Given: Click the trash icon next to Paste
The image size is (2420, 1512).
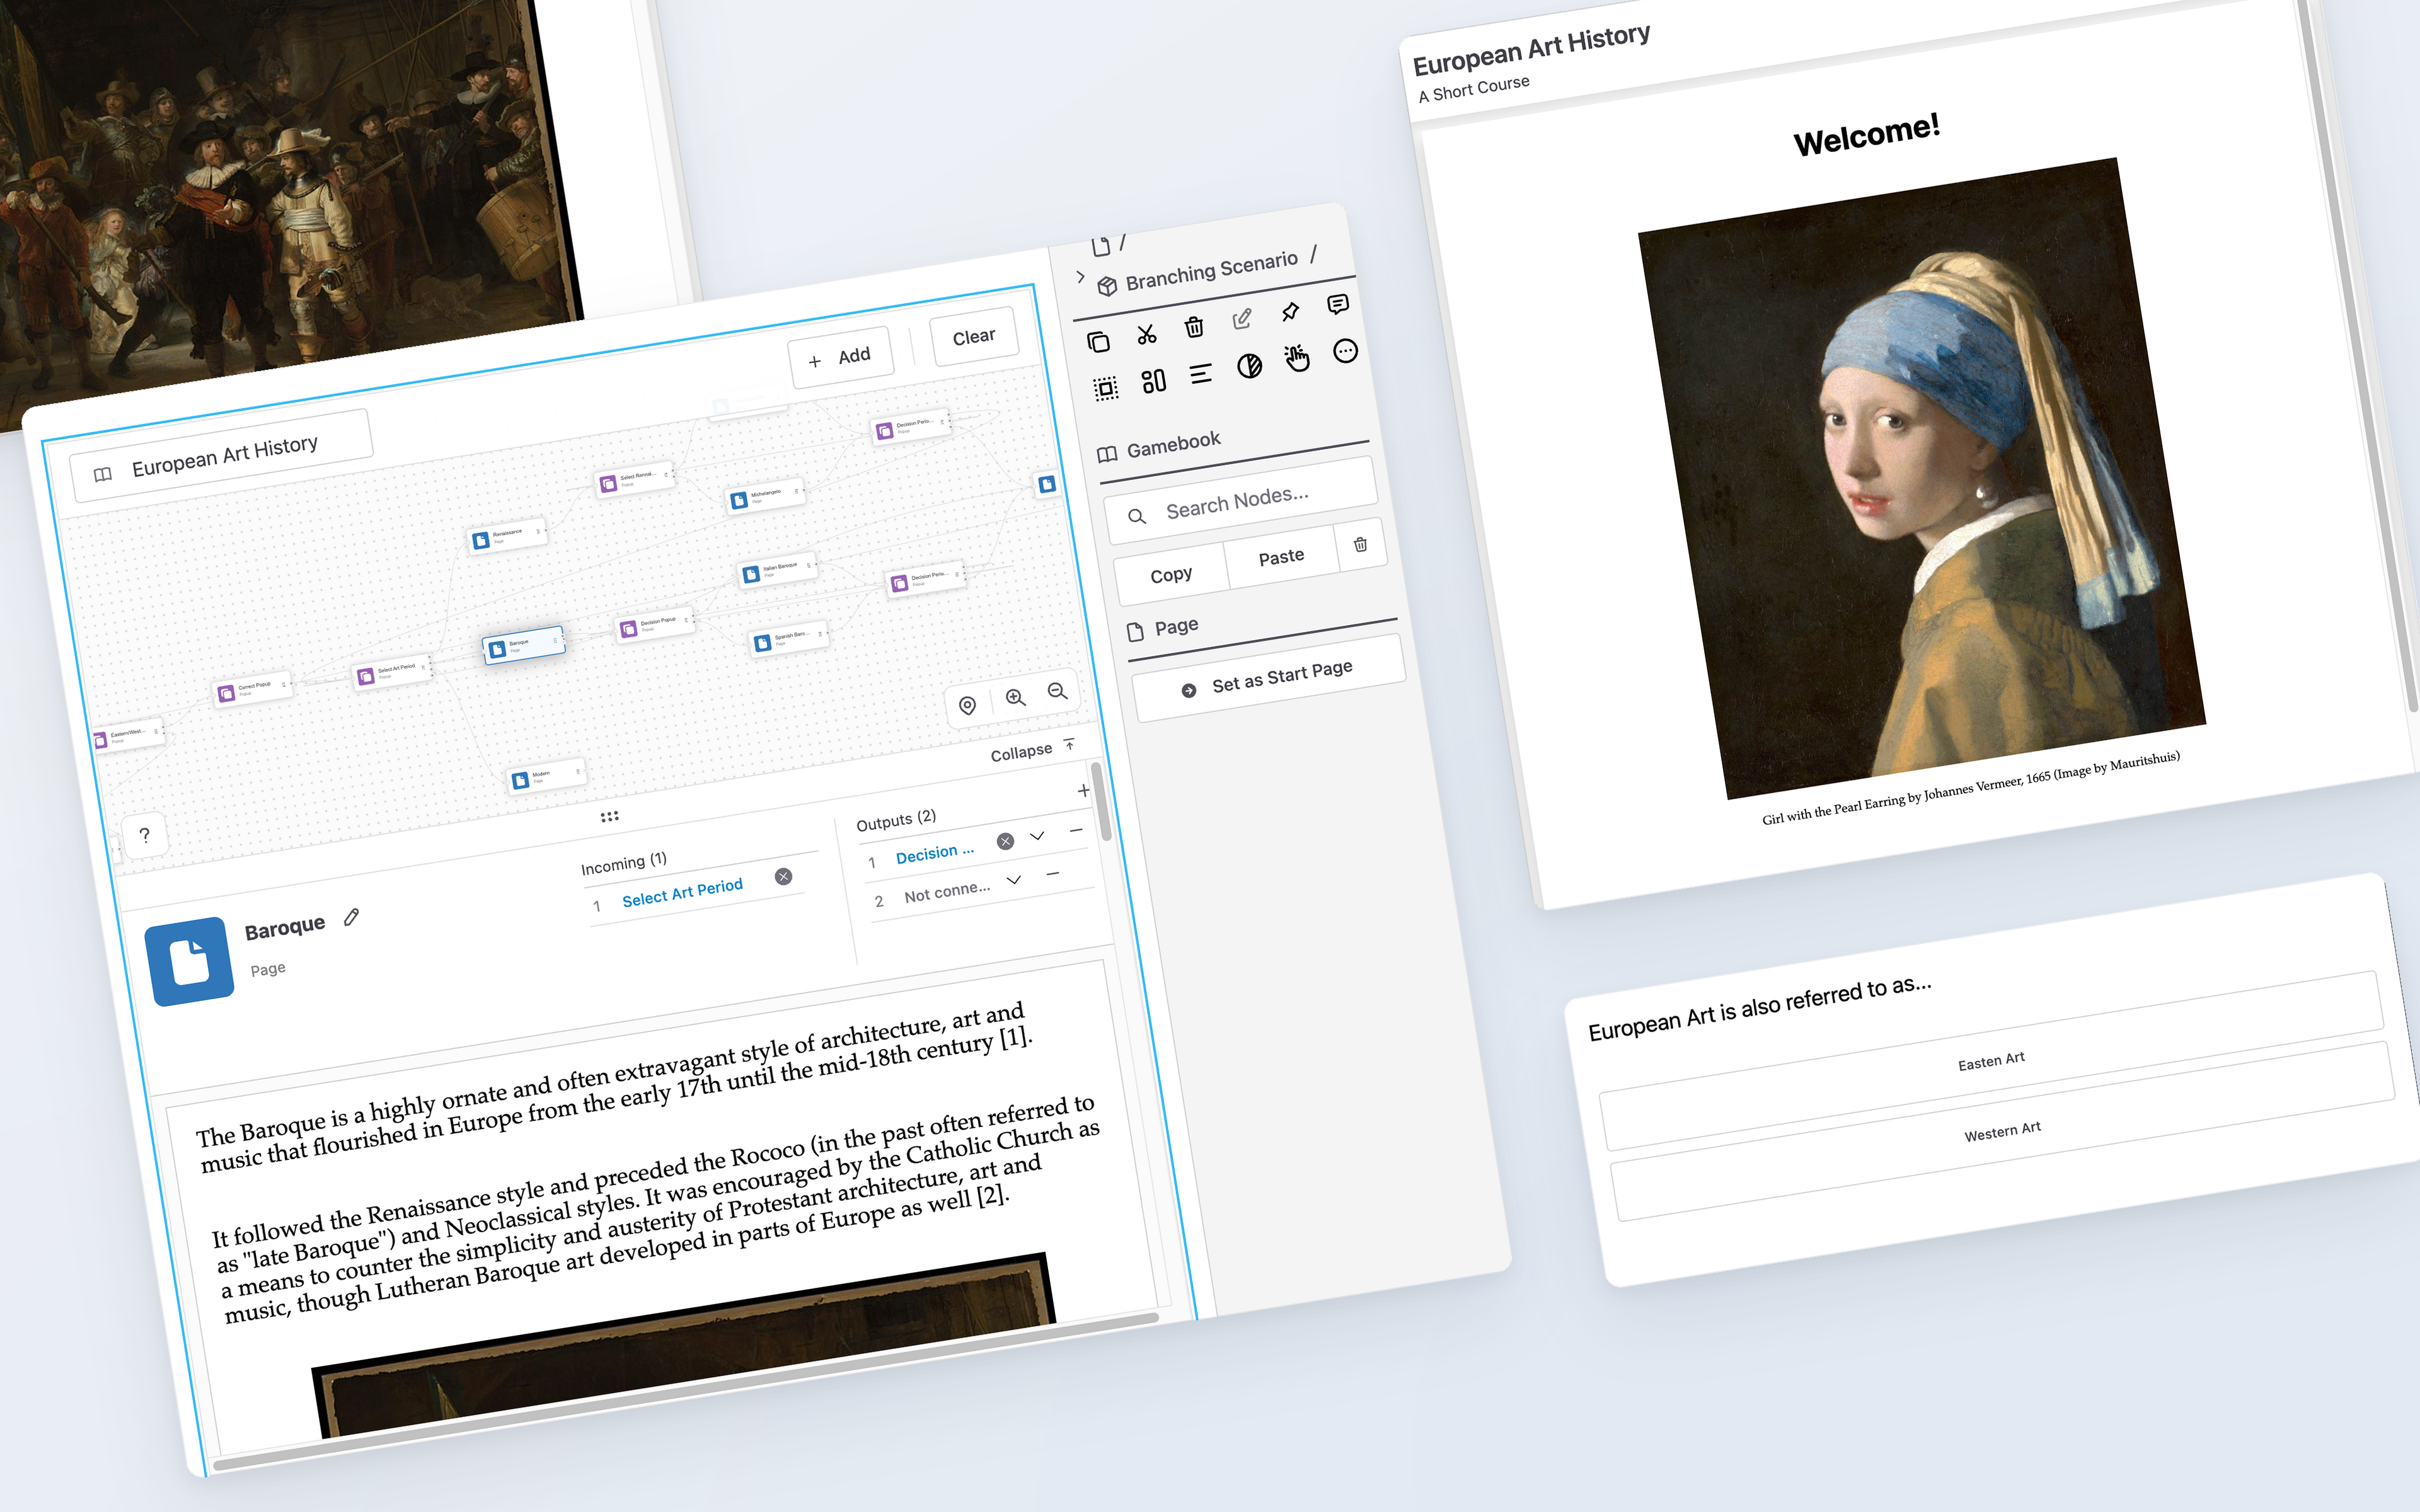Looking at the screenshot, I should pyautogui.click(x=1361, y=544).
